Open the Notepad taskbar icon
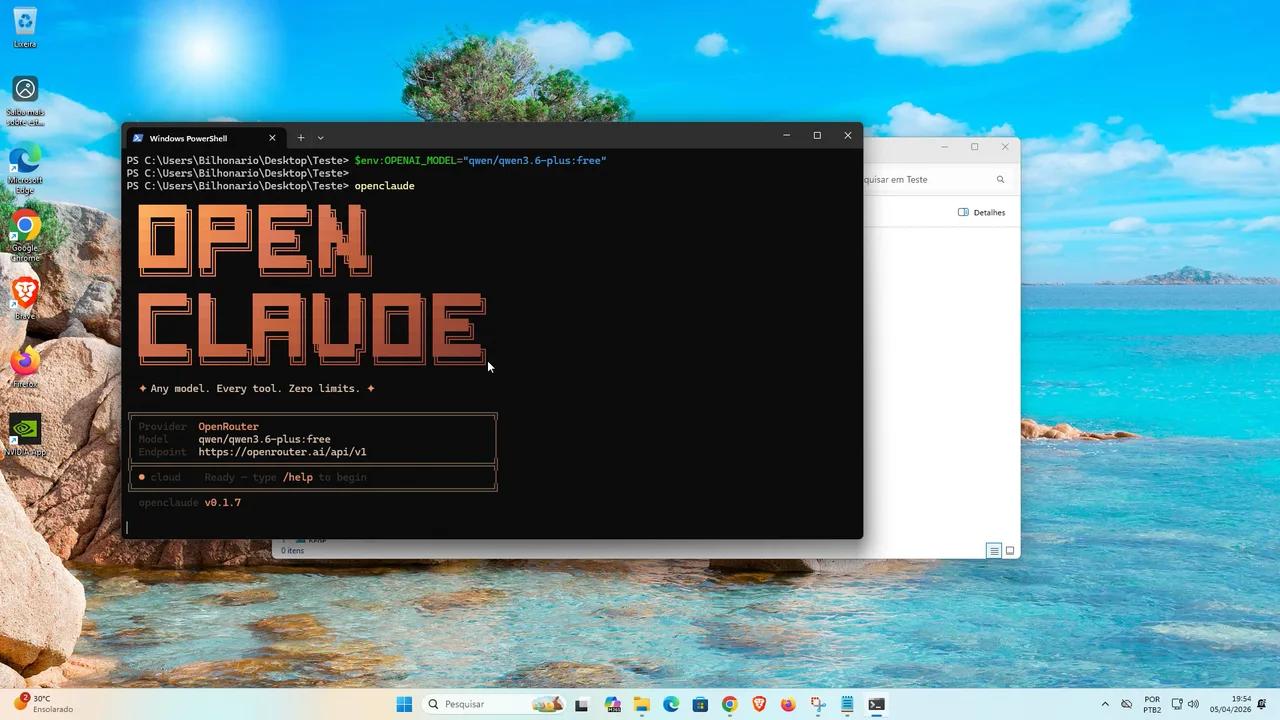The image size is (1280, 720). coord(847,704)
